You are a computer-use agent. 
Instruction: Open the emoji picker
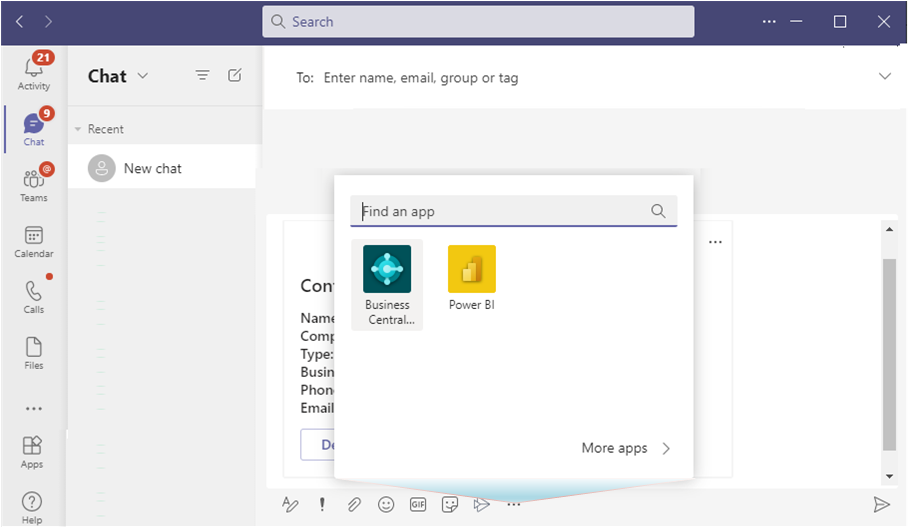coord(386,505)
